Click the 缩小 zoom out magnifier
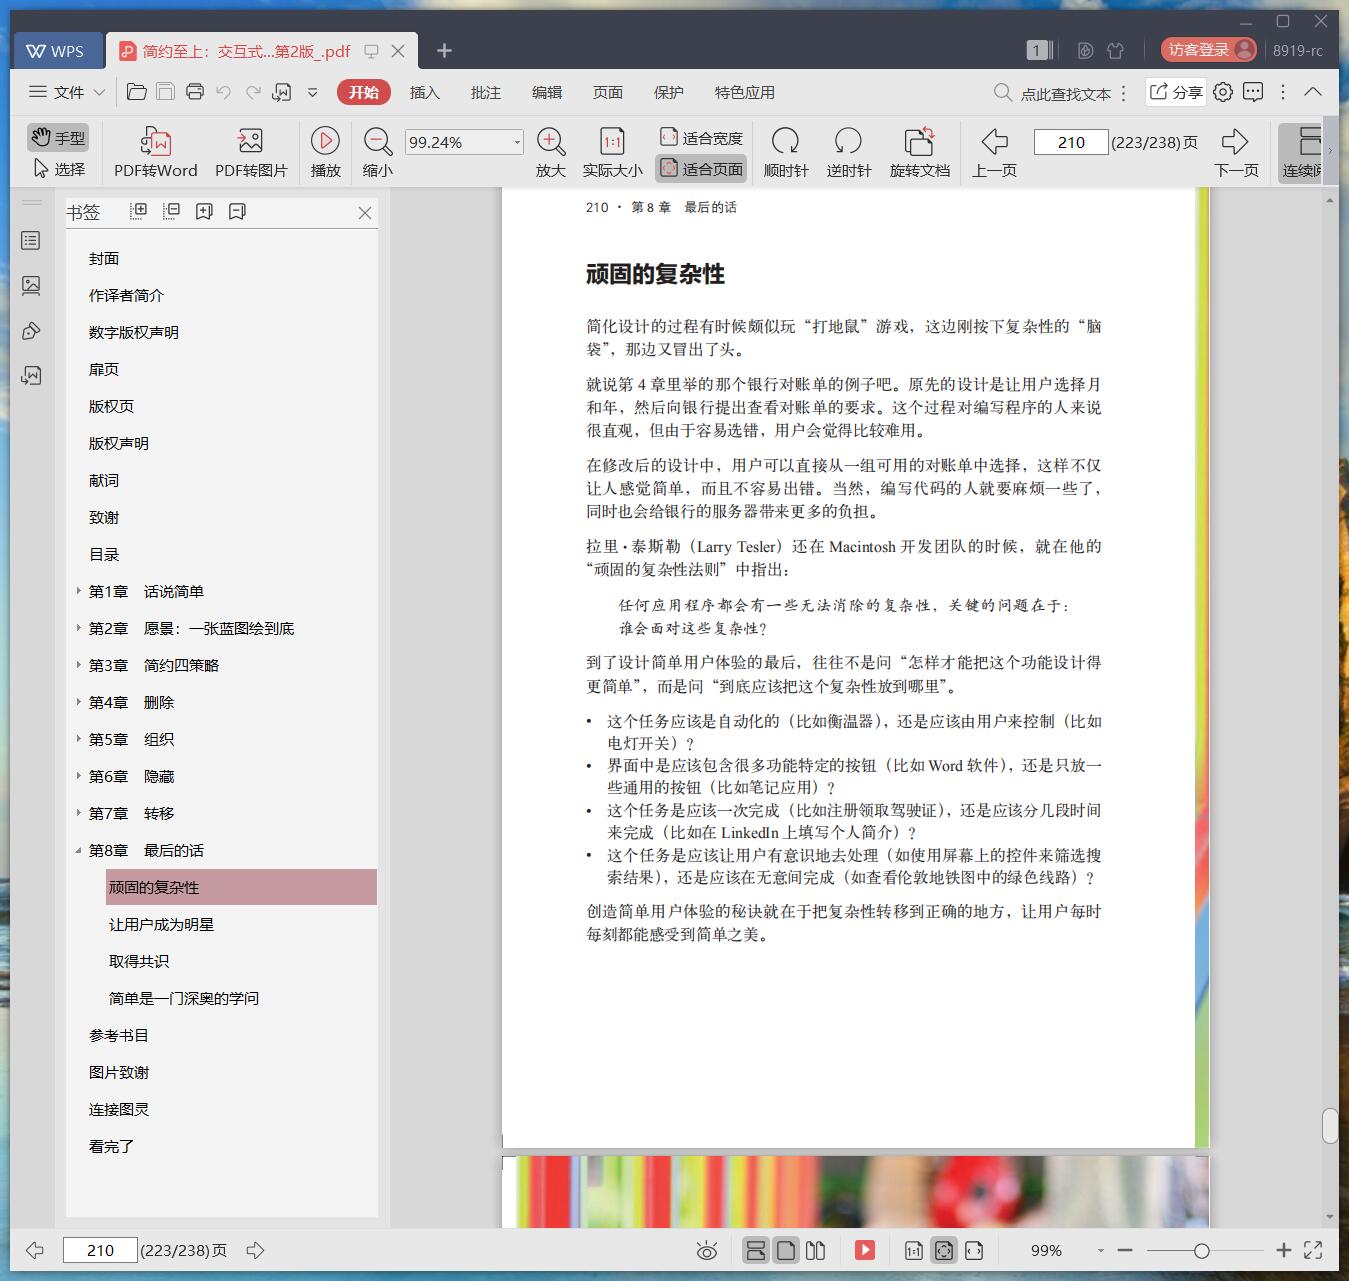Viewport: 1349px width, 1281px height. point(377,141)
